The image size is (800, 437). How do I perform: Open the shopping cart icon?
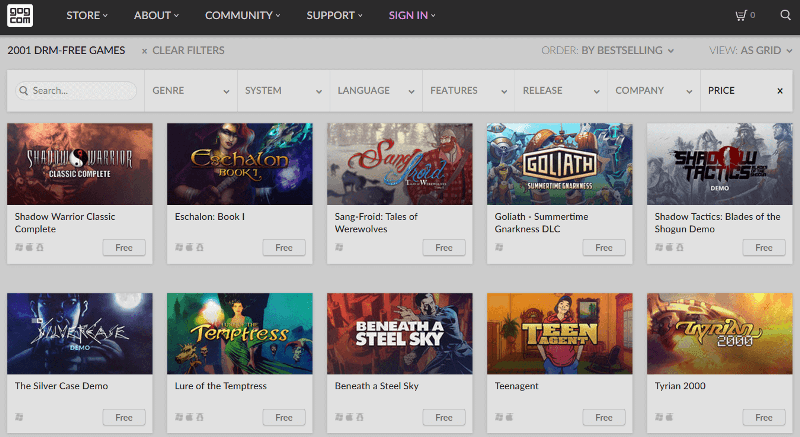point(740,15)
